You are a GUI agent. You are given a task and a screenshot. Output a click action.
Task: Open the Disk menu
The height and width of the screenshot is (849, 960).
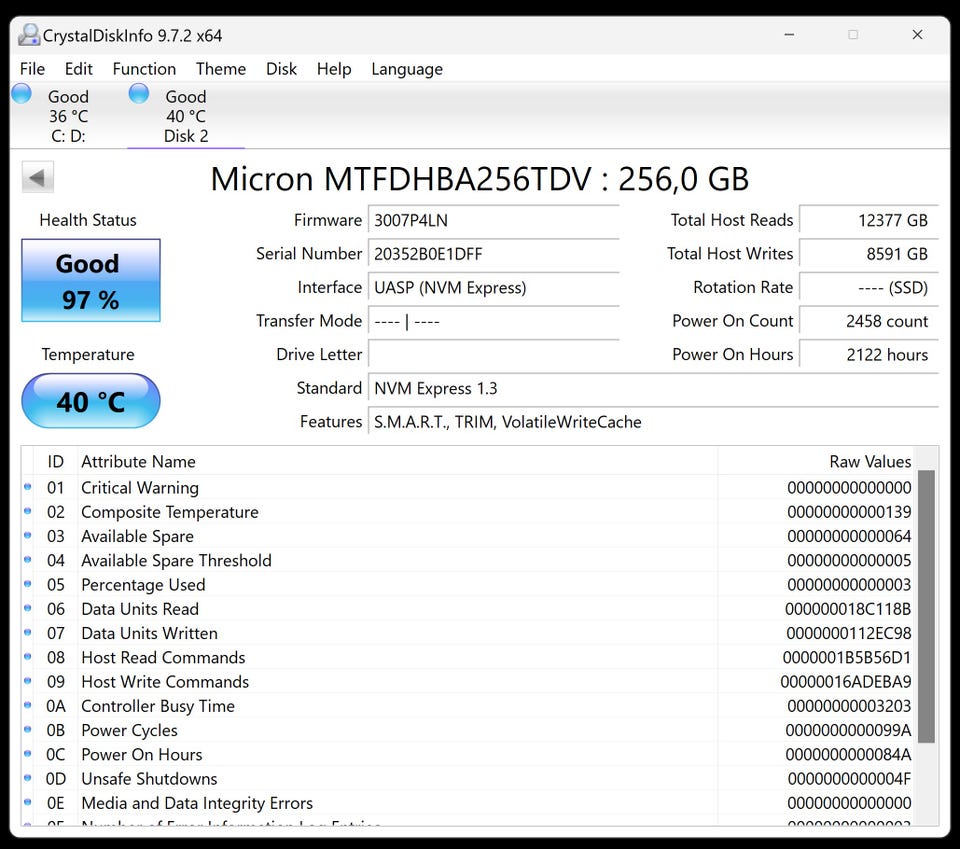[281, 69]
